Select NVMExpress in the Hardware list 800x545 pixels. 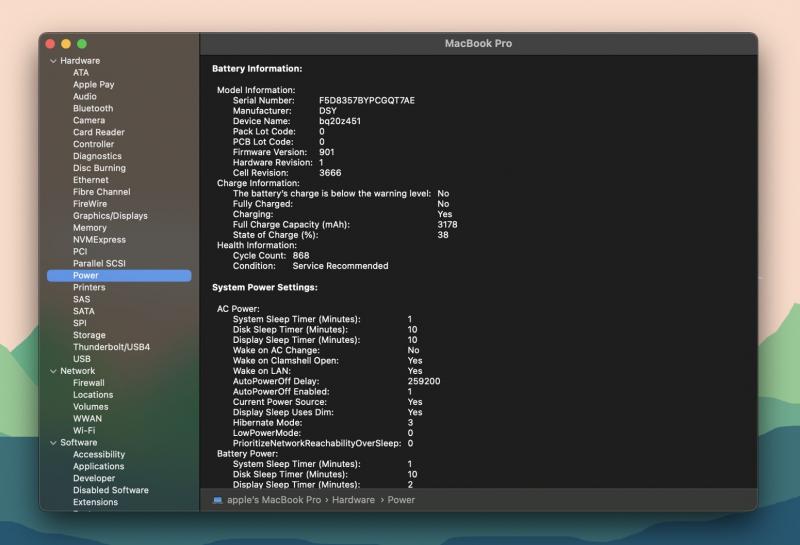99,240
